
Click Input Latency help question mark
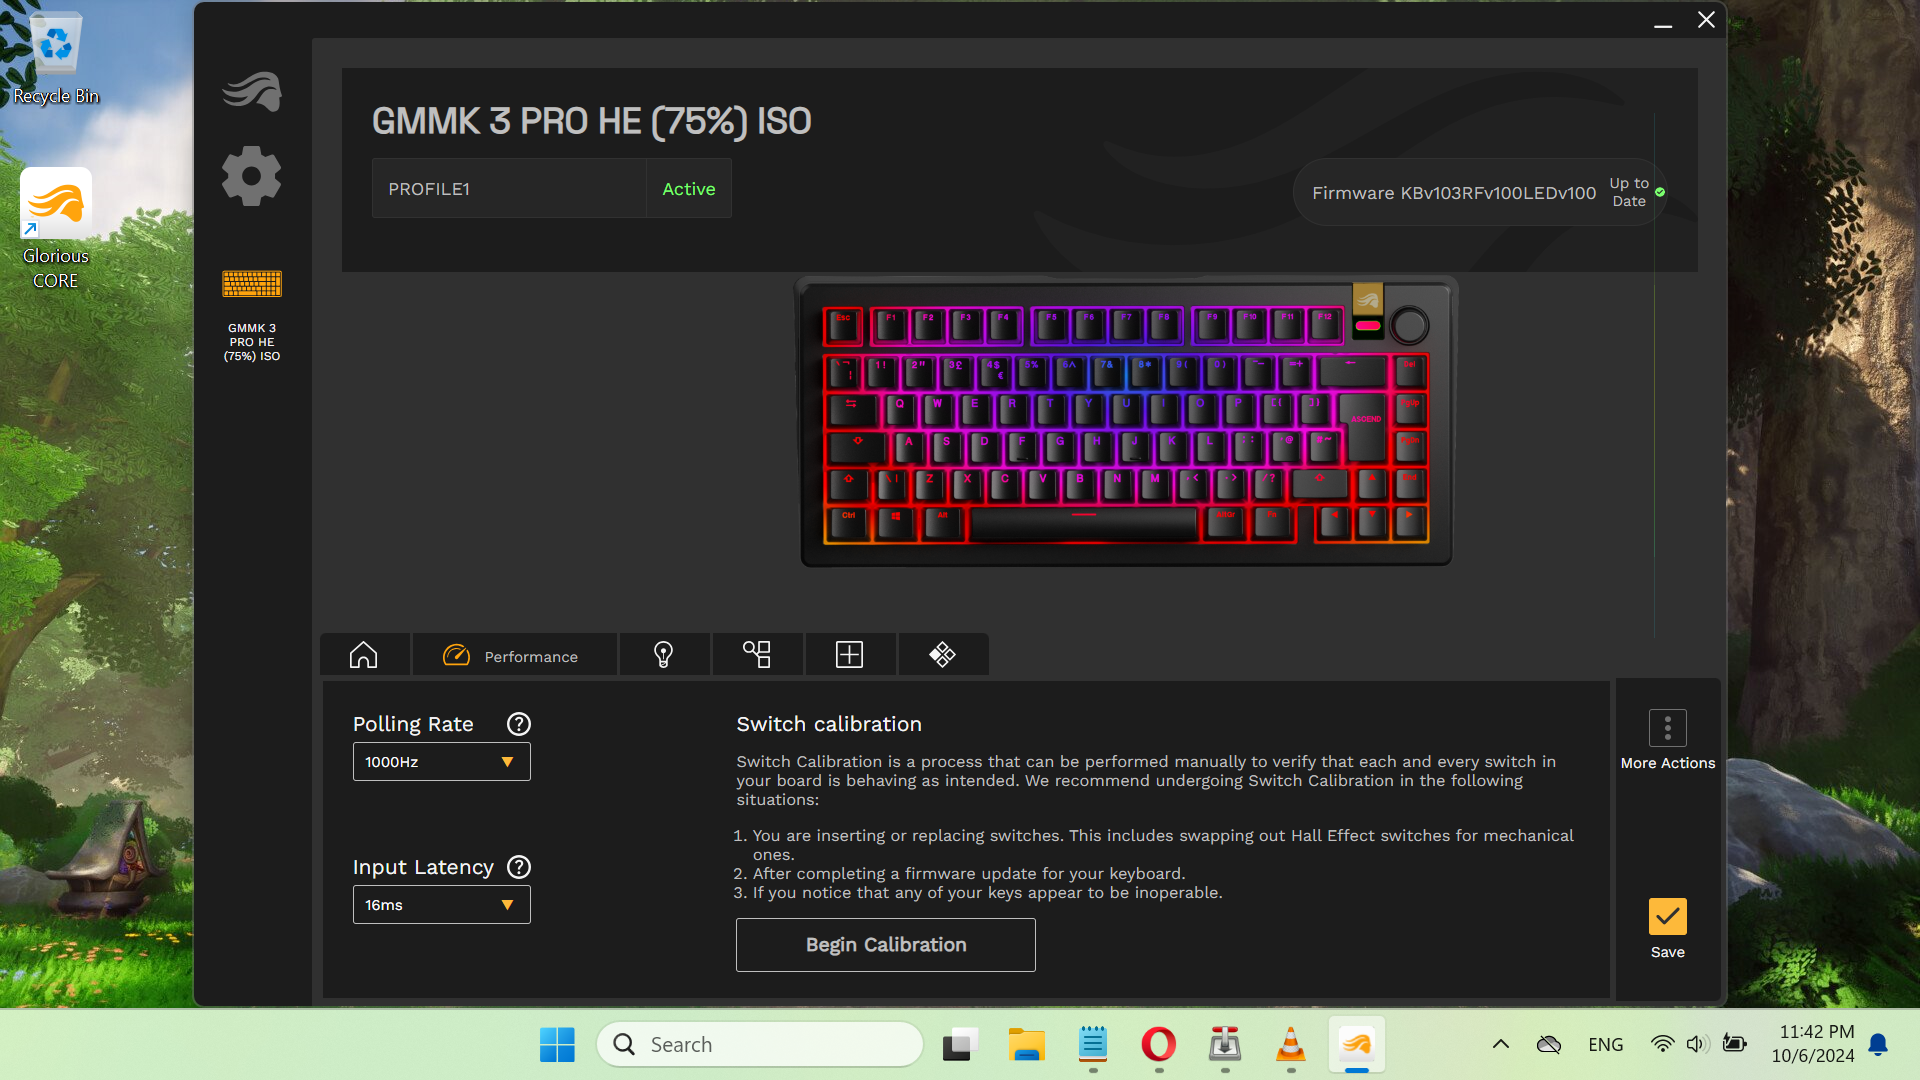pyautogui.click(x=518, y=867)
